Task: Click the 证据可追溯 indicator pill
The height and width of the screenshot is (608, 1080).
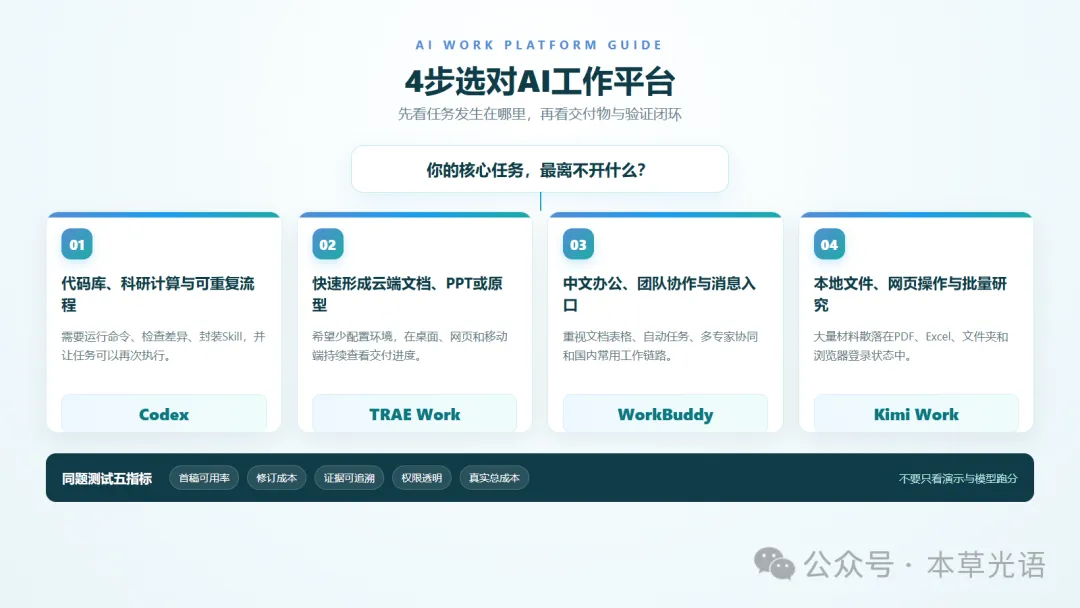Action: [349, 478]
